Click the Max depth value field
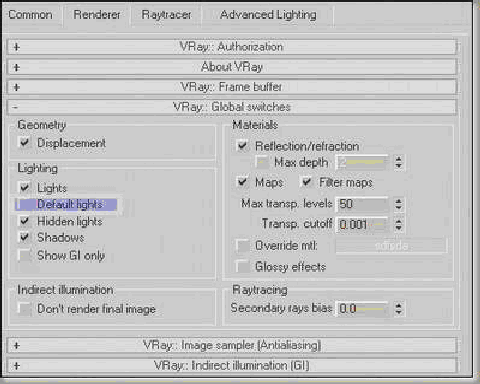The height and width of the screenshot is (384, 480). tap(362, 162)
